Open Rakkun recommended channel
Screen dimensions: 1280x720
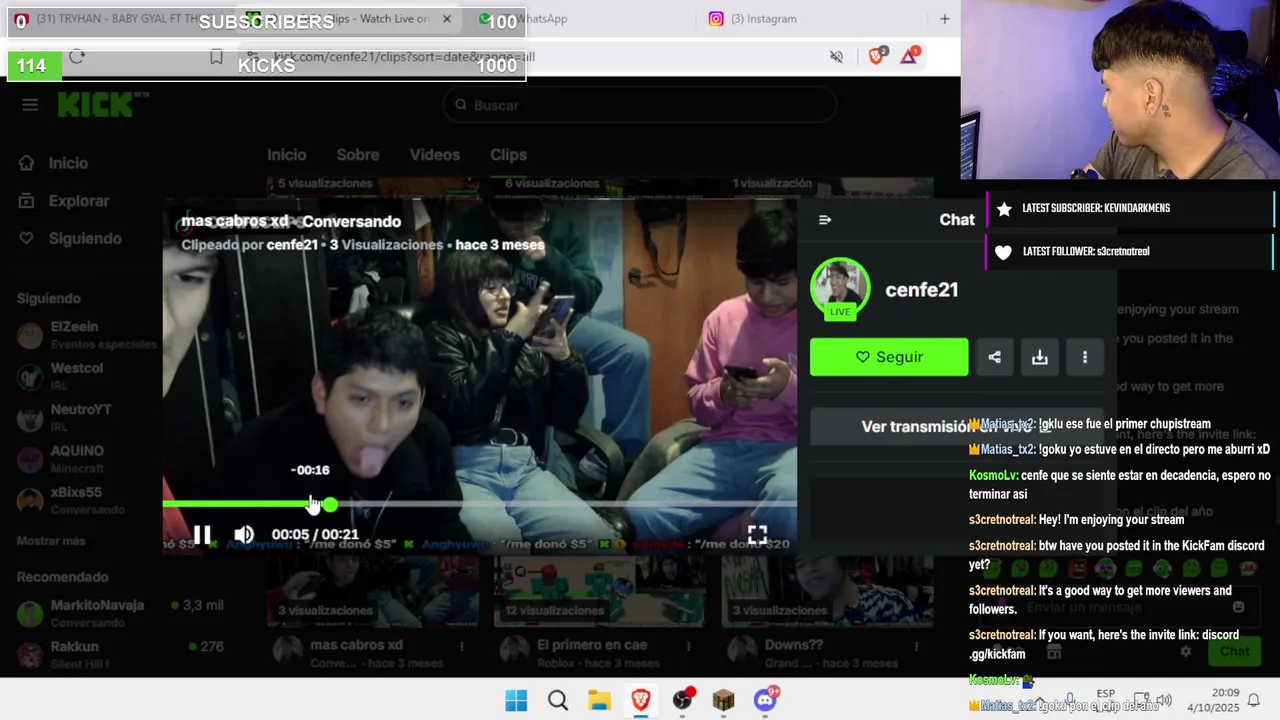[120, 653]
